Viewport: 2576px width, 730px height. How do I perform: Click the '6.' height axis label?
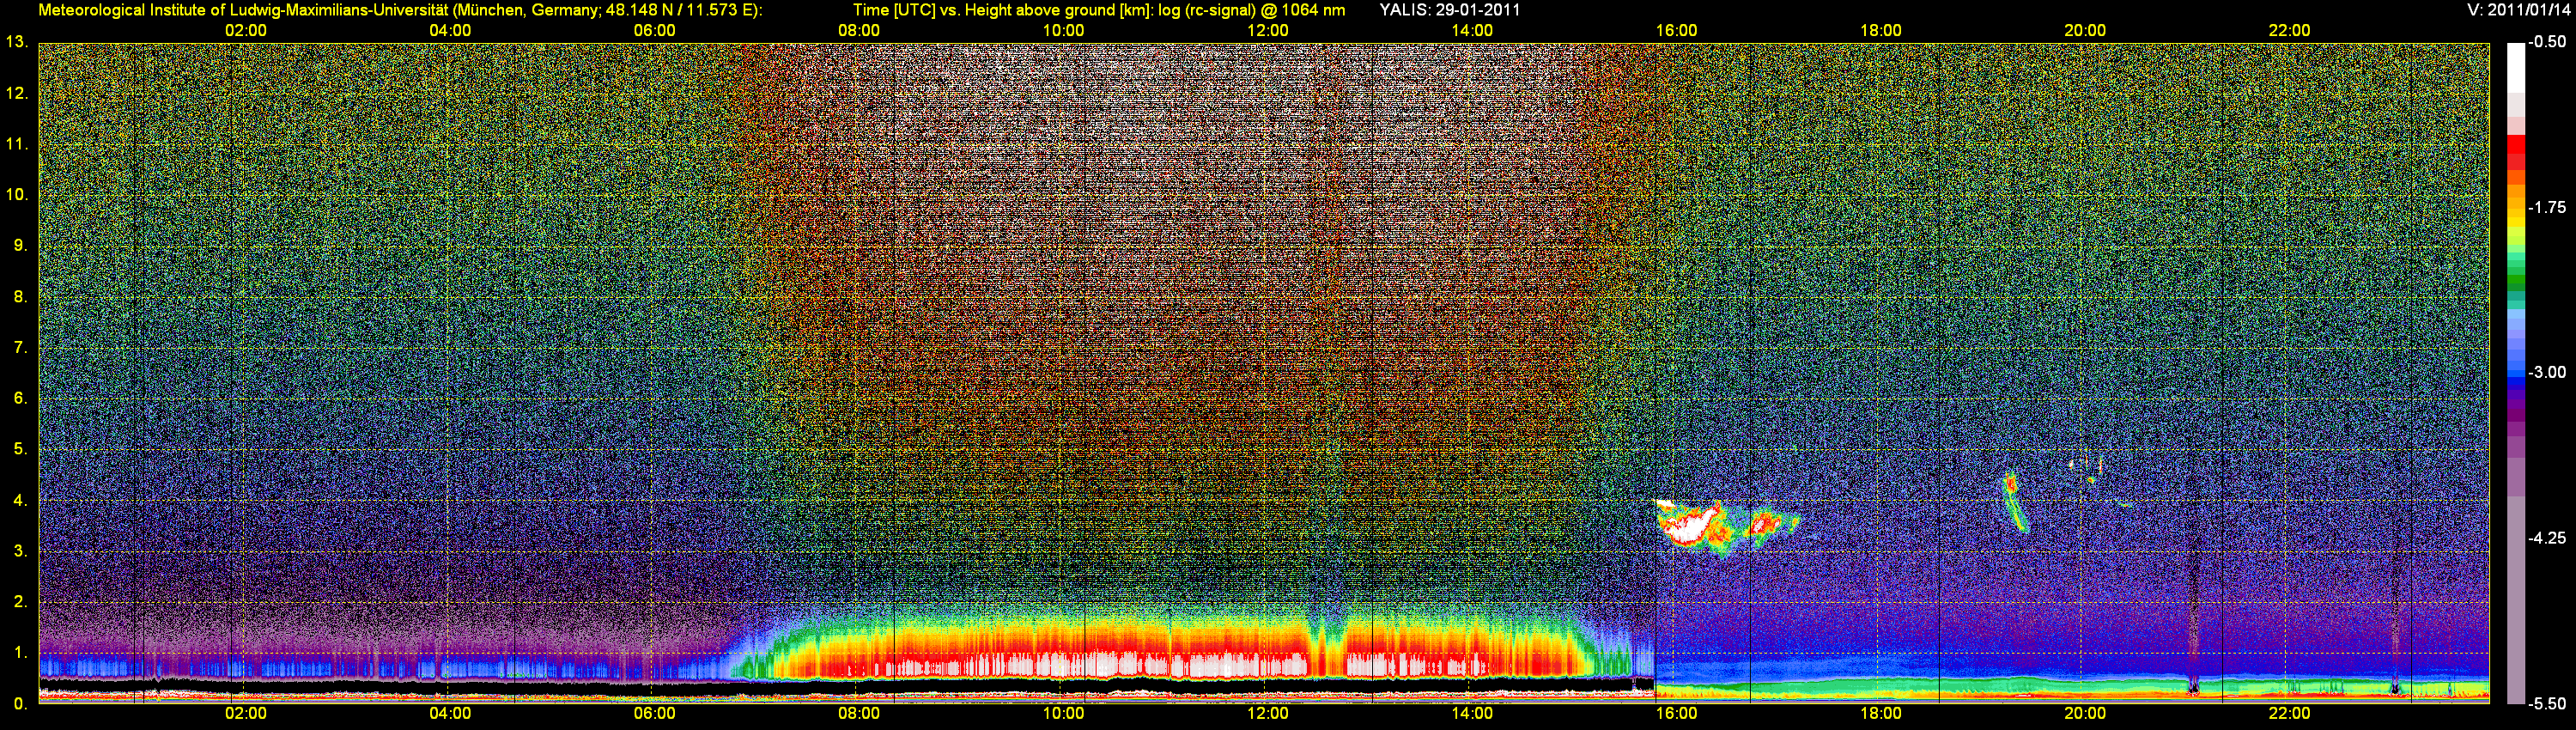tap(20, 398)
